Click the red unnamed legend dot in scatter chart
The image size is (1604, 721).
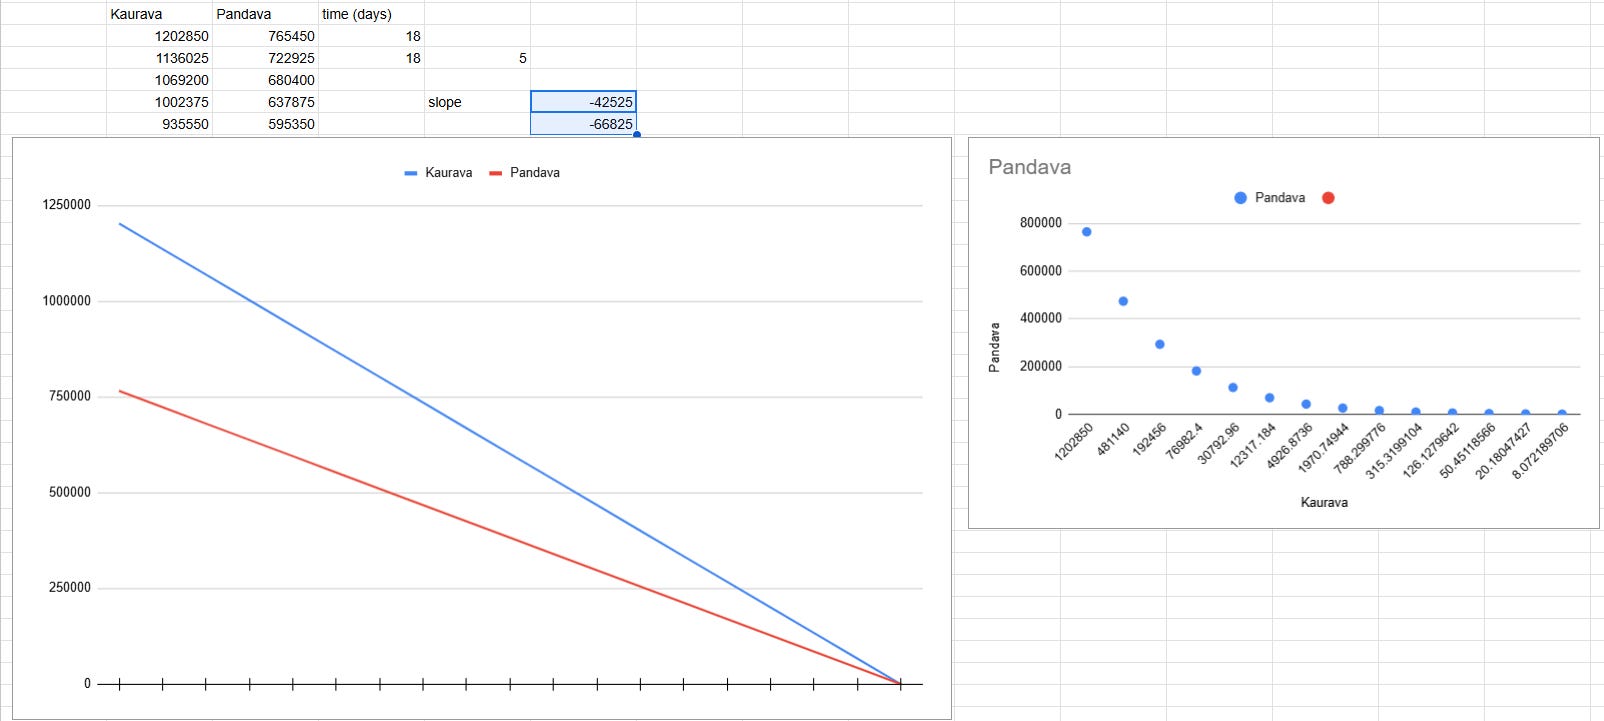click(1328, 198)
